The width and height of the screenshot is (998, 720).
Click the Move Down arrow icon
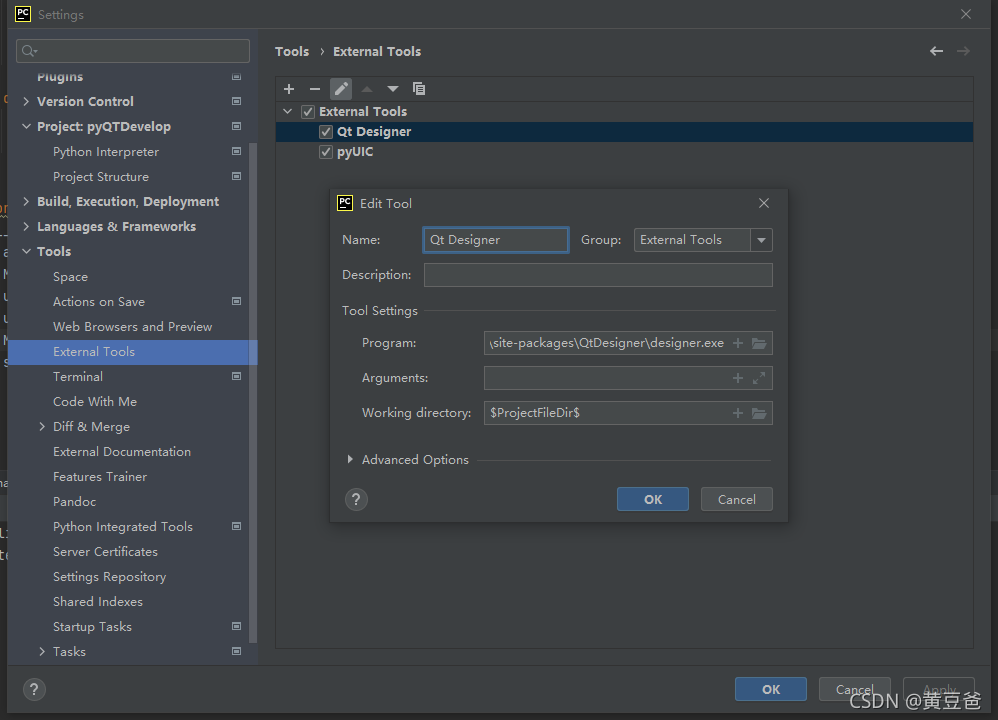[393, 89]
